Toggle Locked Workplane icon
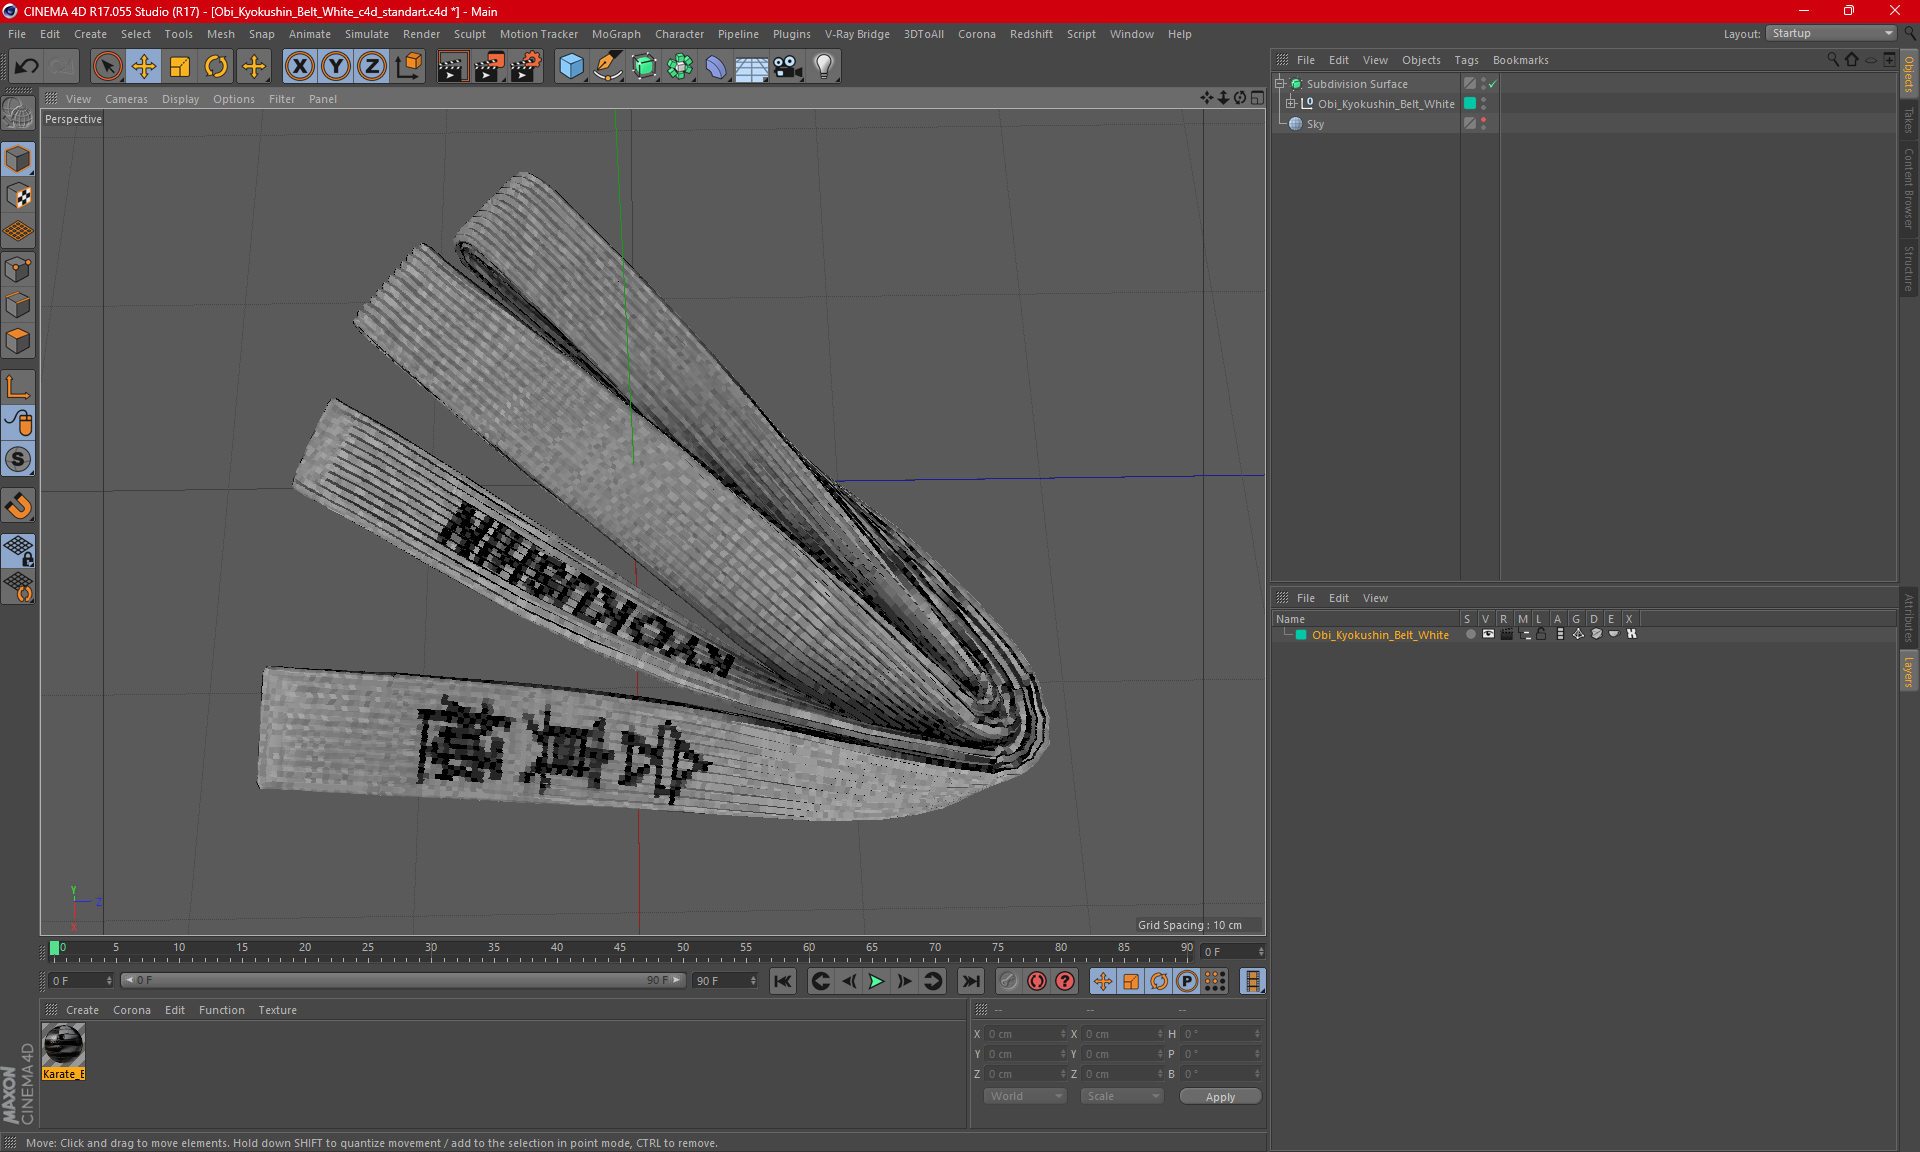The height and width of the screenshot is (1152, 1920). click(x=18, y=550)
